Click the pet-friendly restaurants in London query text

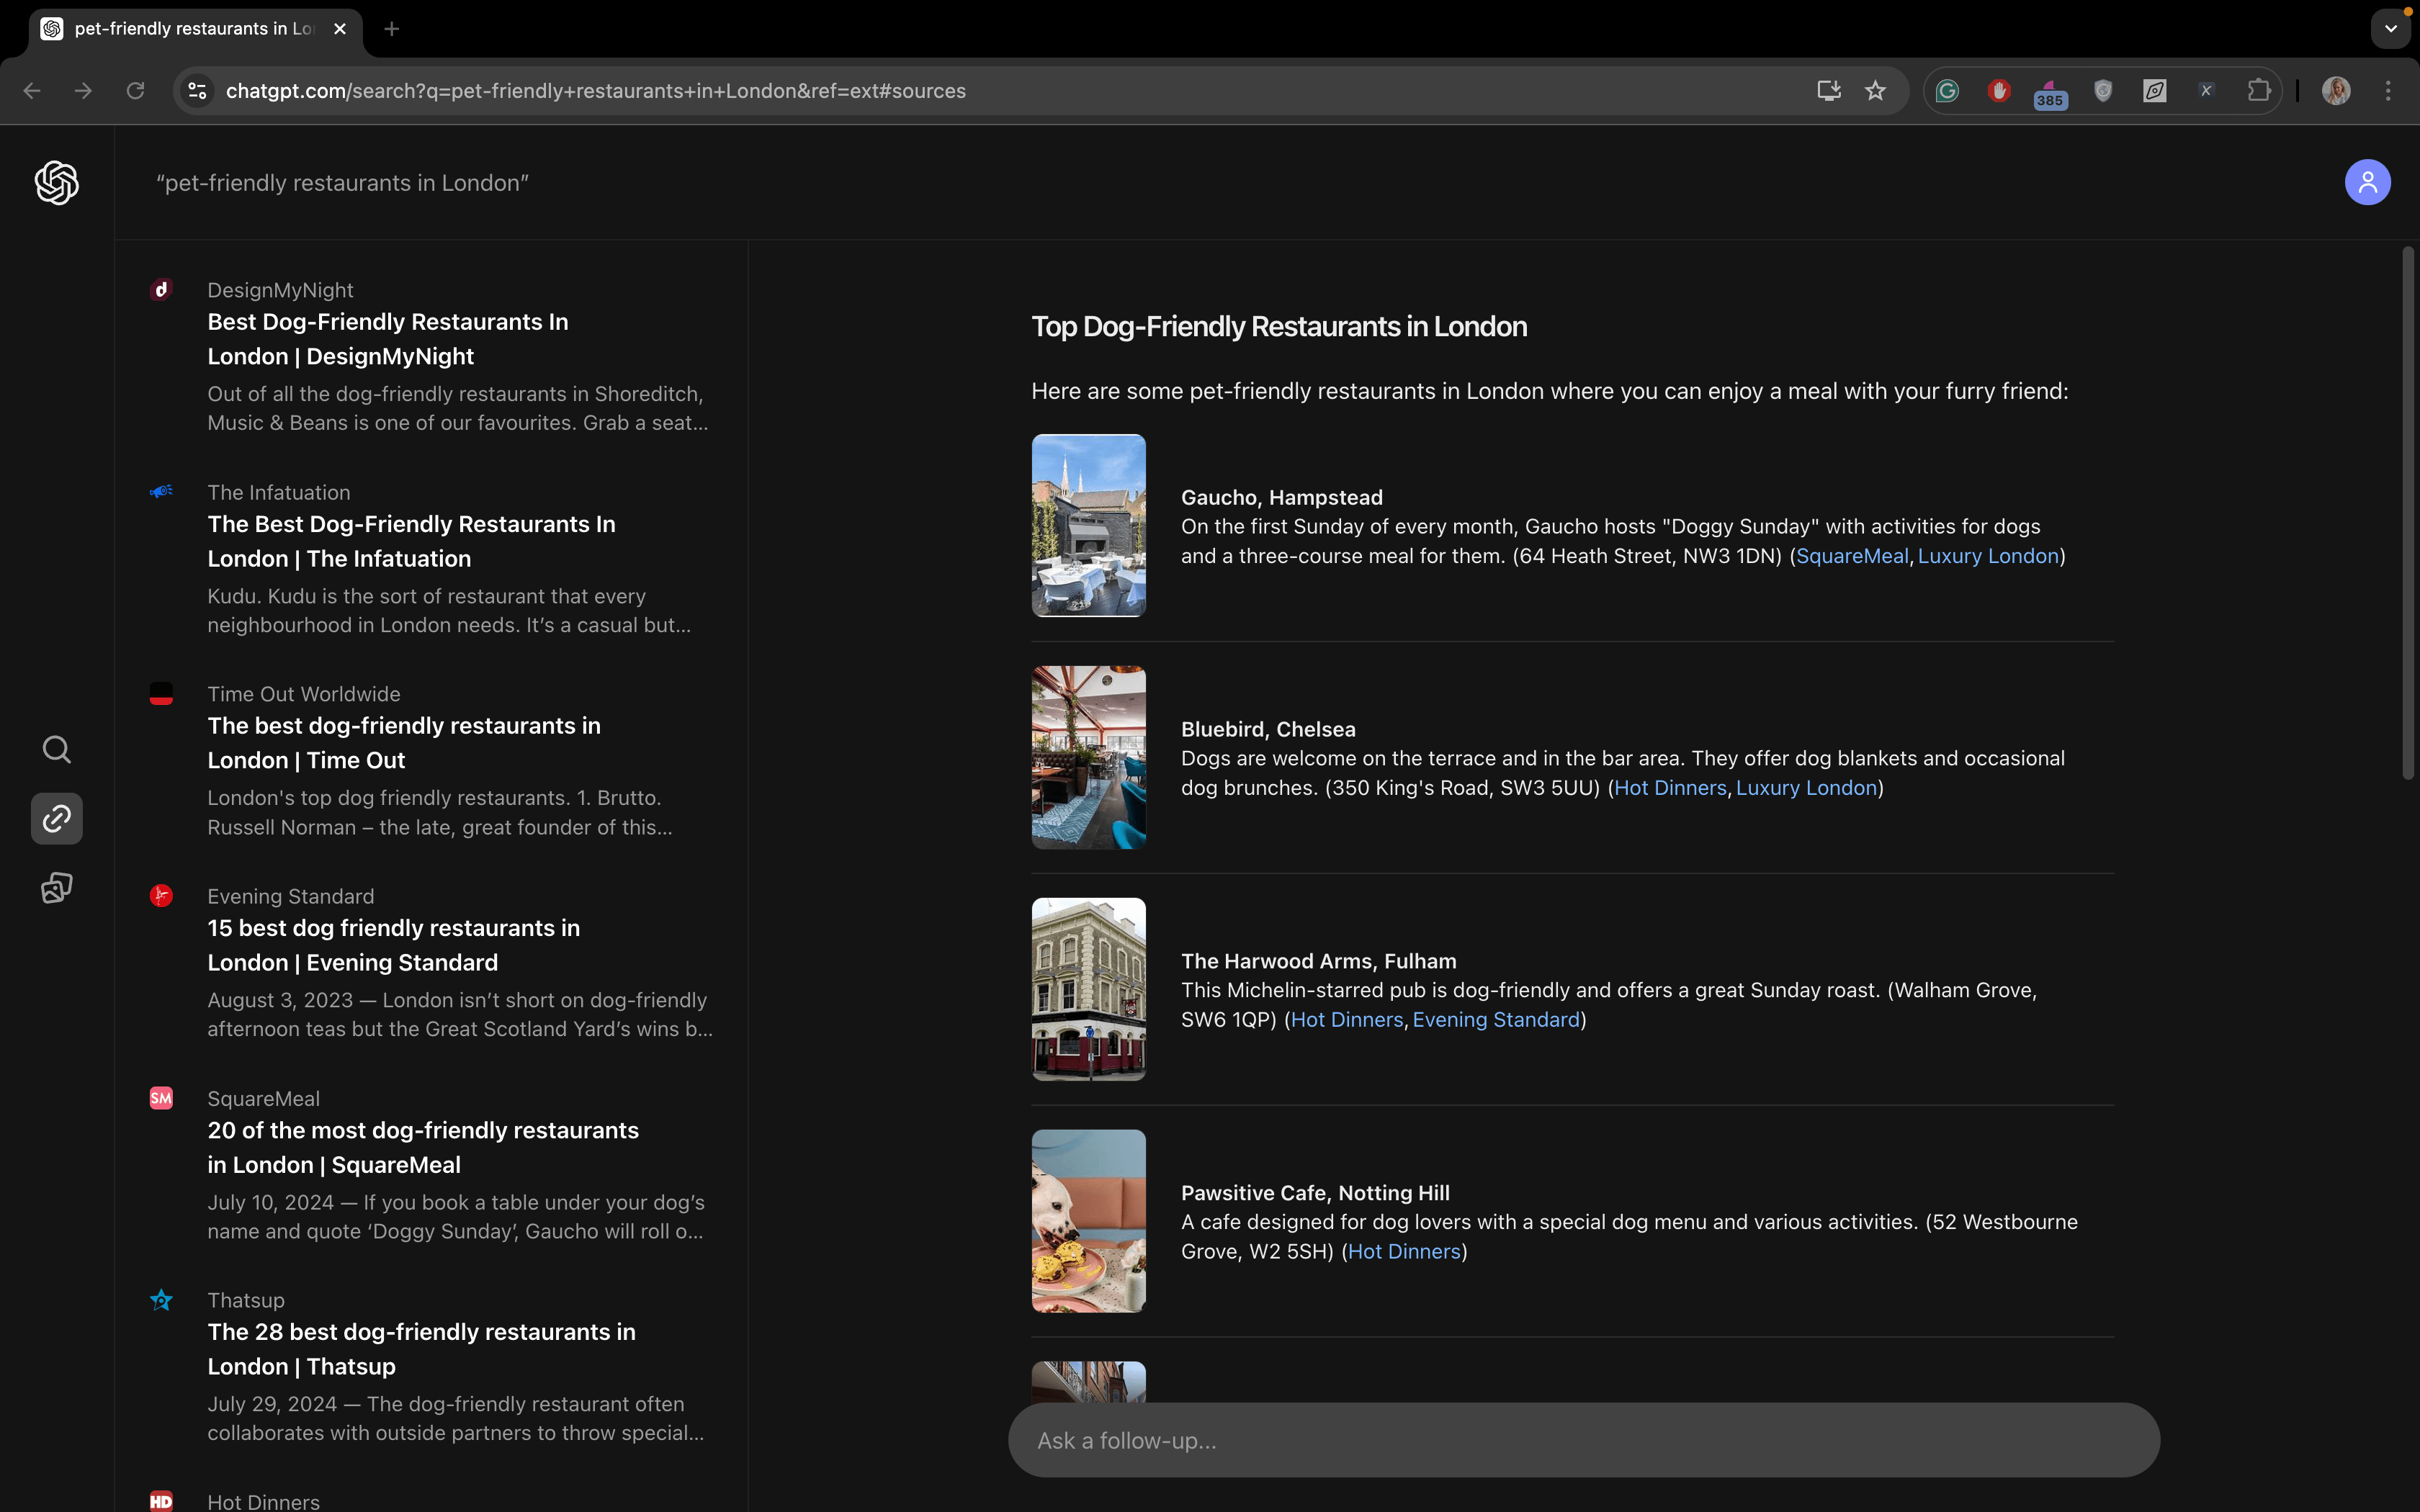coord(343,183)
